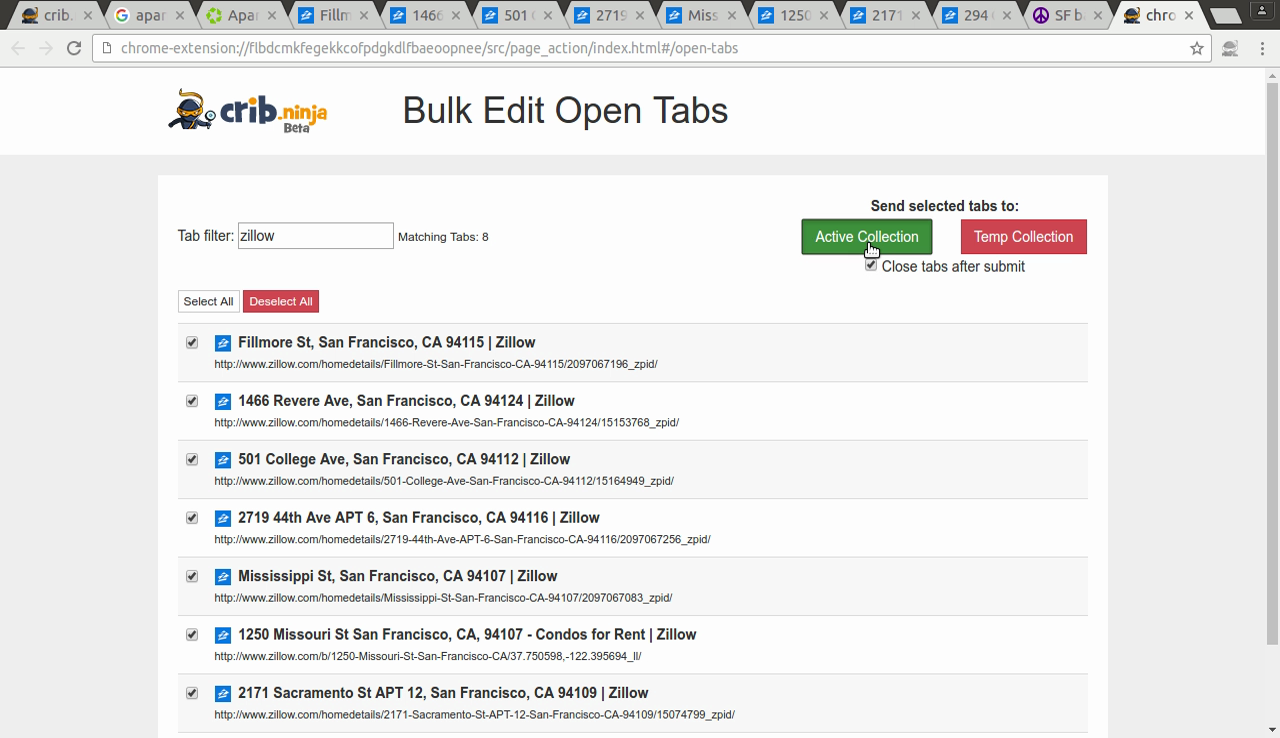
Task: Uncheck the Fillmore St listing checkbox
Action: click(192, 342)
